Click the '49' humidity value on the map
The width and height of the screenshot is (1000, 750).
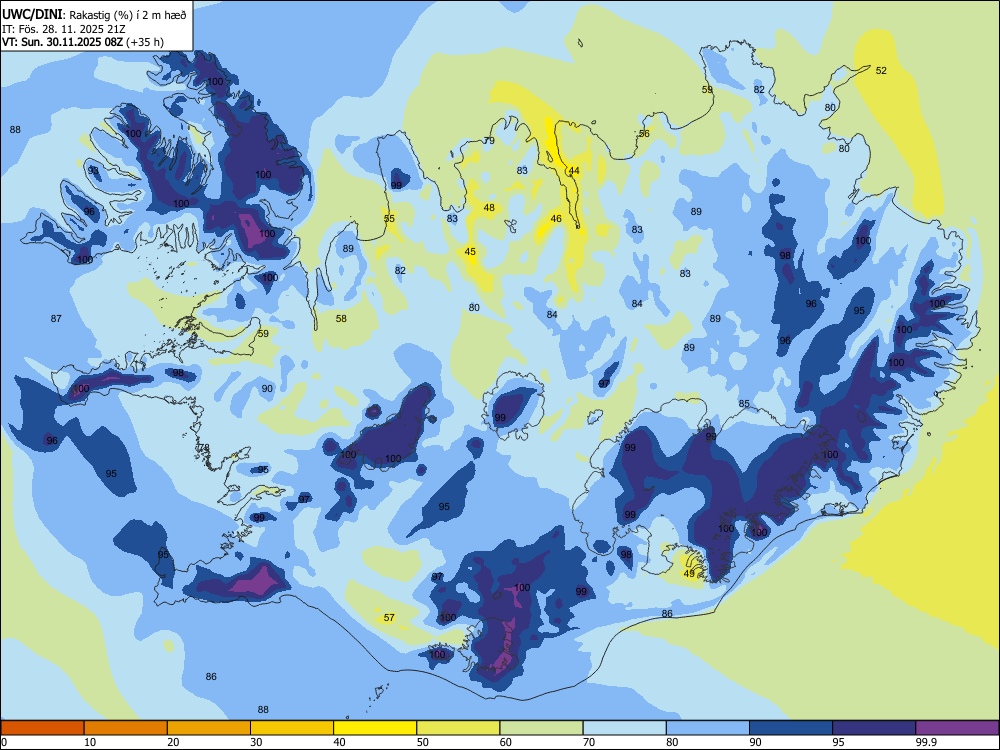coord(689,573)
